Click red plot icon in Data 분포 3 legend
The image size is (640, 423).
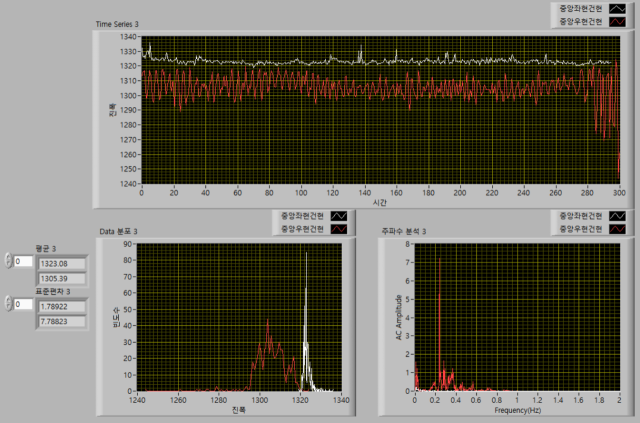(340, 229)
